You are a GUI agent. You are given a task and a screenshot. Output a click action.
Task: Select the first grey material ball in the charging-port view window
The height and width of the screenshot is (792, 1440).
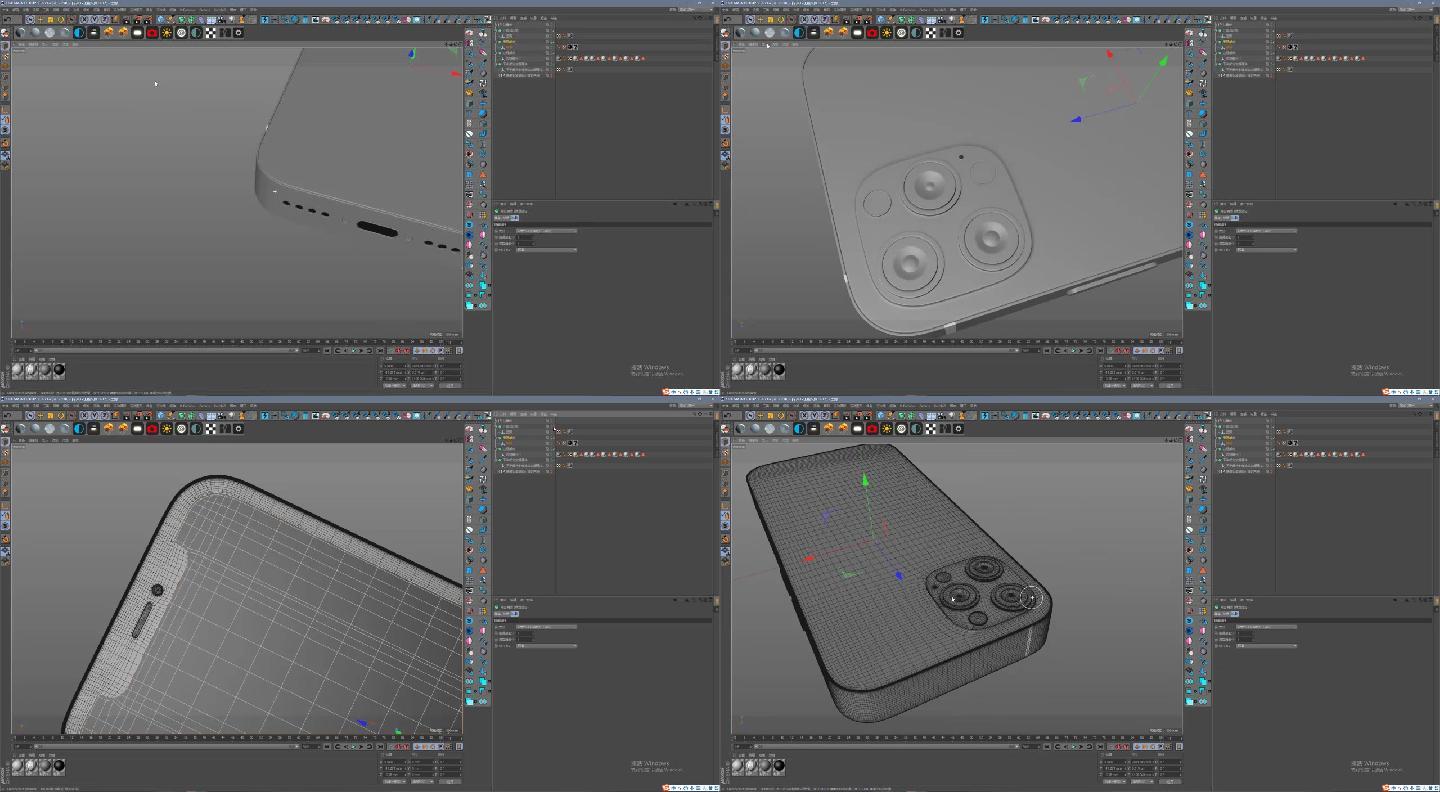click(x=17, y=370)
